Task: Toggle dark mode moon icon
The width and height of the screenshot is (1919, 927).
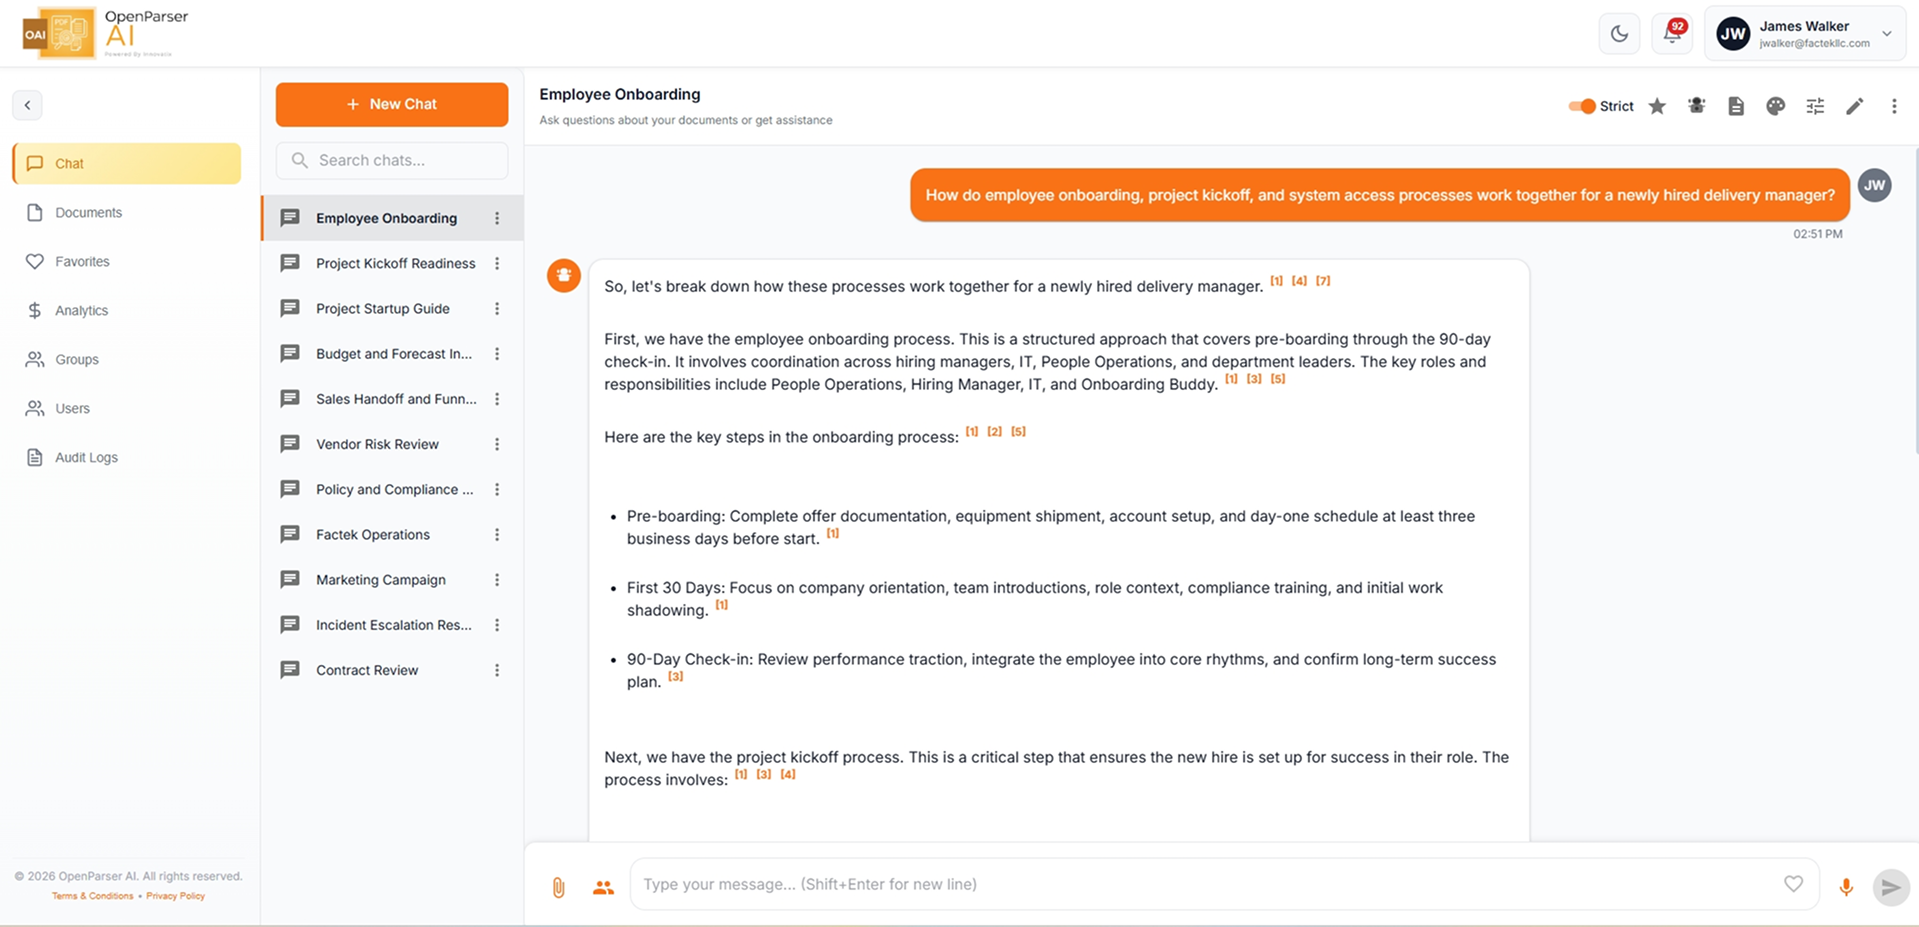Action: pos(1619,34)
